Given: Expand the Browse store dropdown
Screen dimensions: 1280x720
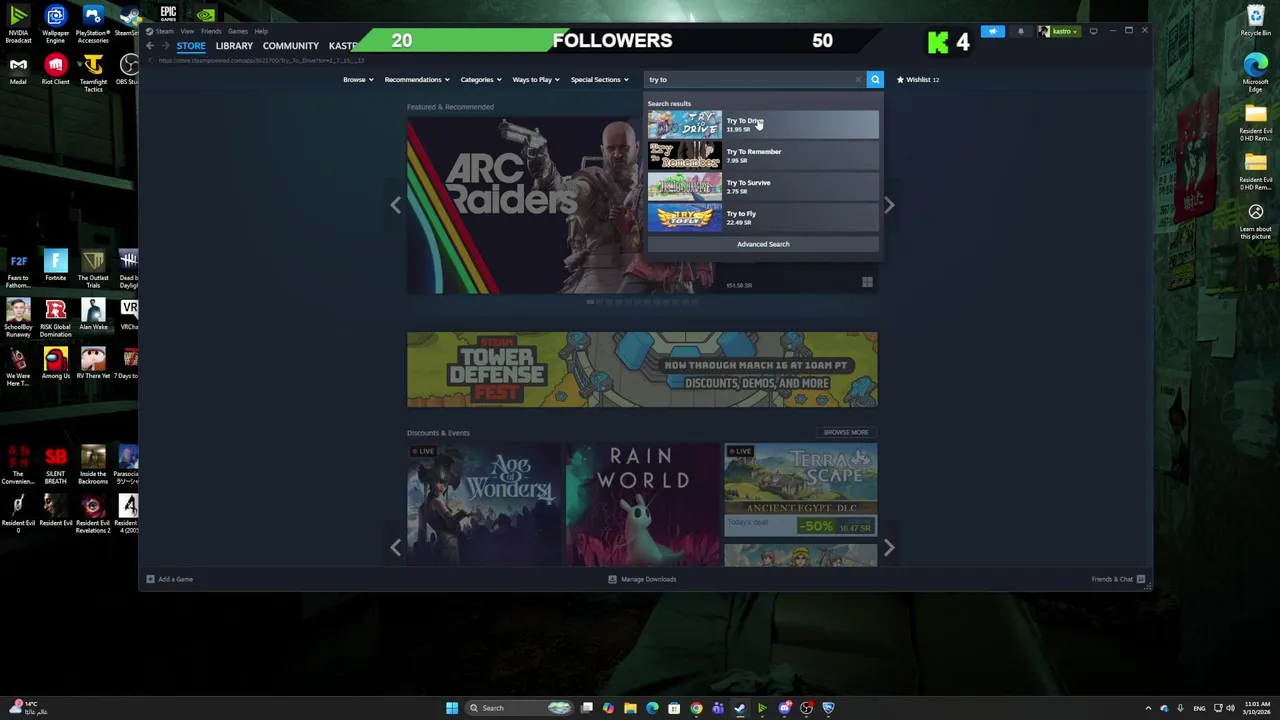Looking at the screenshot, I should 358,79.
